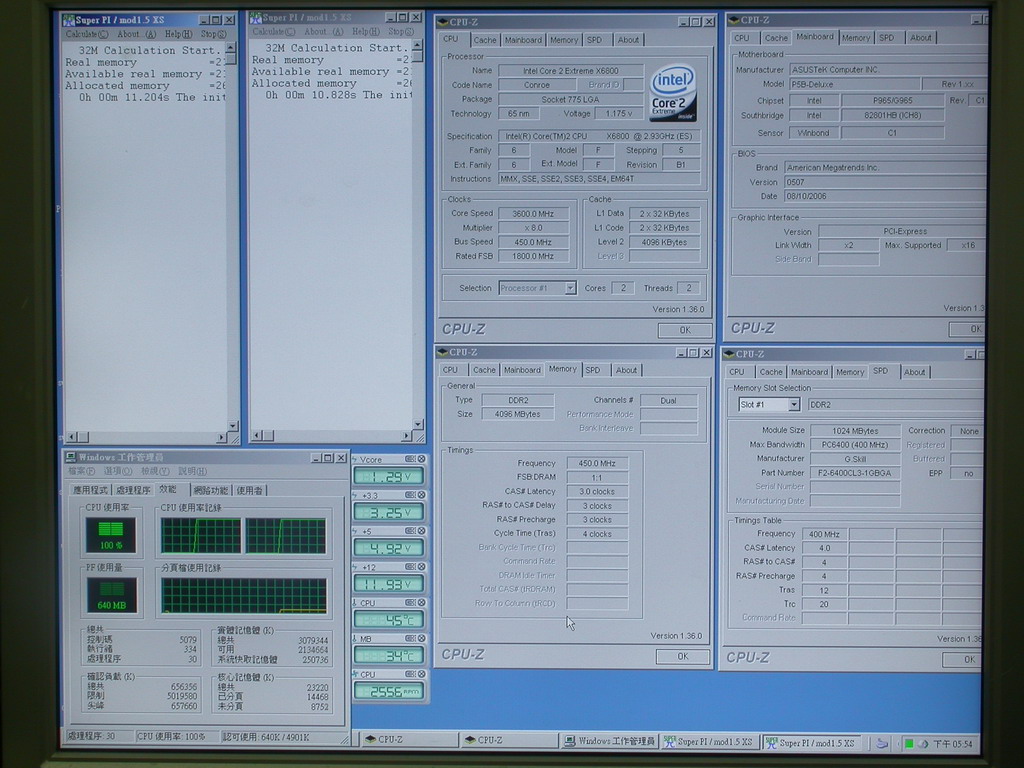Click the 640 MB PF usage meter
1024x768 pixels.
[112, 595]
